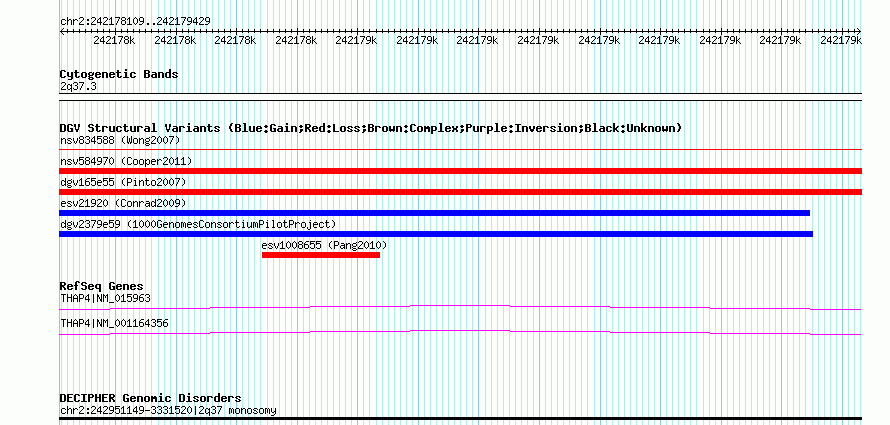The width and height of the screenshot is (890, 425).
Task: Select the DGV Structural Variants track heading
Action: click(x=371, y=128)
